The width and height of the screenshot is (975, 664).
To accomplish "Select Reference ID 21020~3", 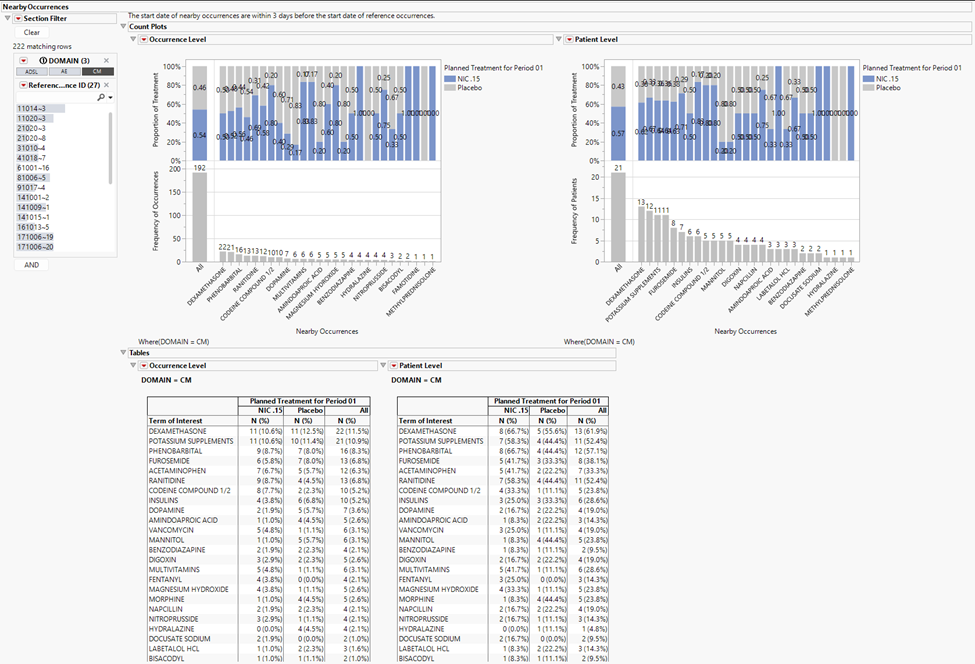I will (x=31, y=128).
